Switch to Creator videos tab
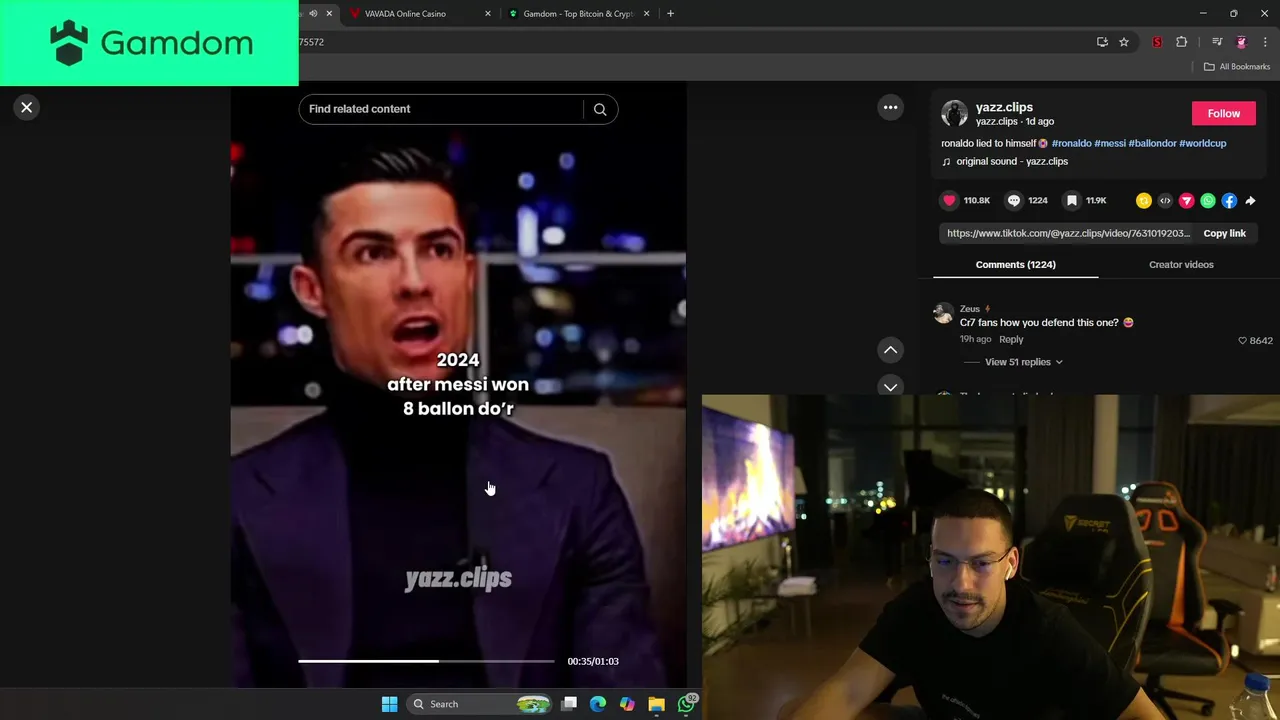1280x720 pixels. 1181,264
